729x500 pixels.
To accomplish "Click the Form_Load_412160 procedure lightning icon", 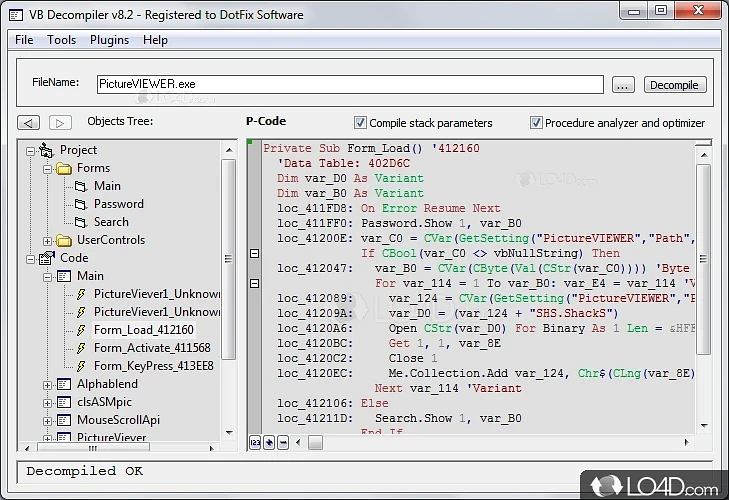I will click(81, 330).
